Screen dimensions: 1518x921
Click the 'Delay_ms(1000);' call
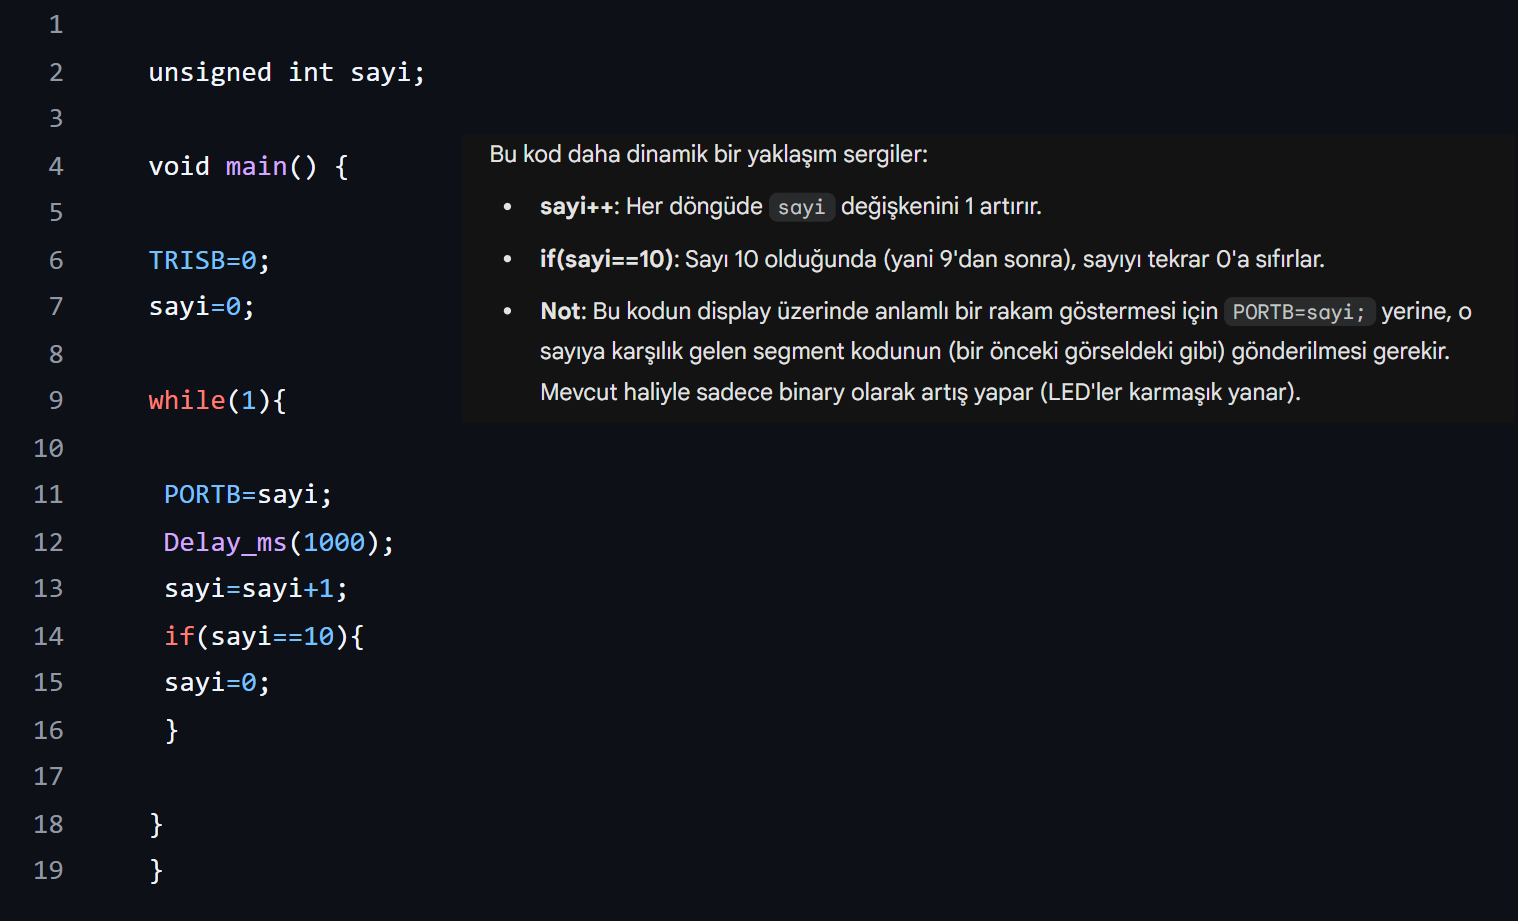pos(279,542)
